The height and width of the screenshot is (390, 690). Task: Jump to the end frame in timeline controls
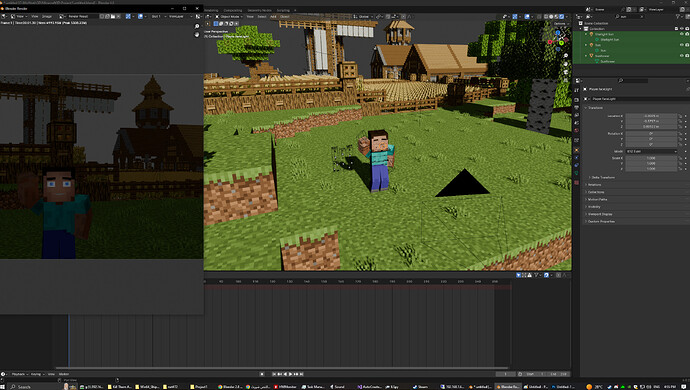point(301,374)
